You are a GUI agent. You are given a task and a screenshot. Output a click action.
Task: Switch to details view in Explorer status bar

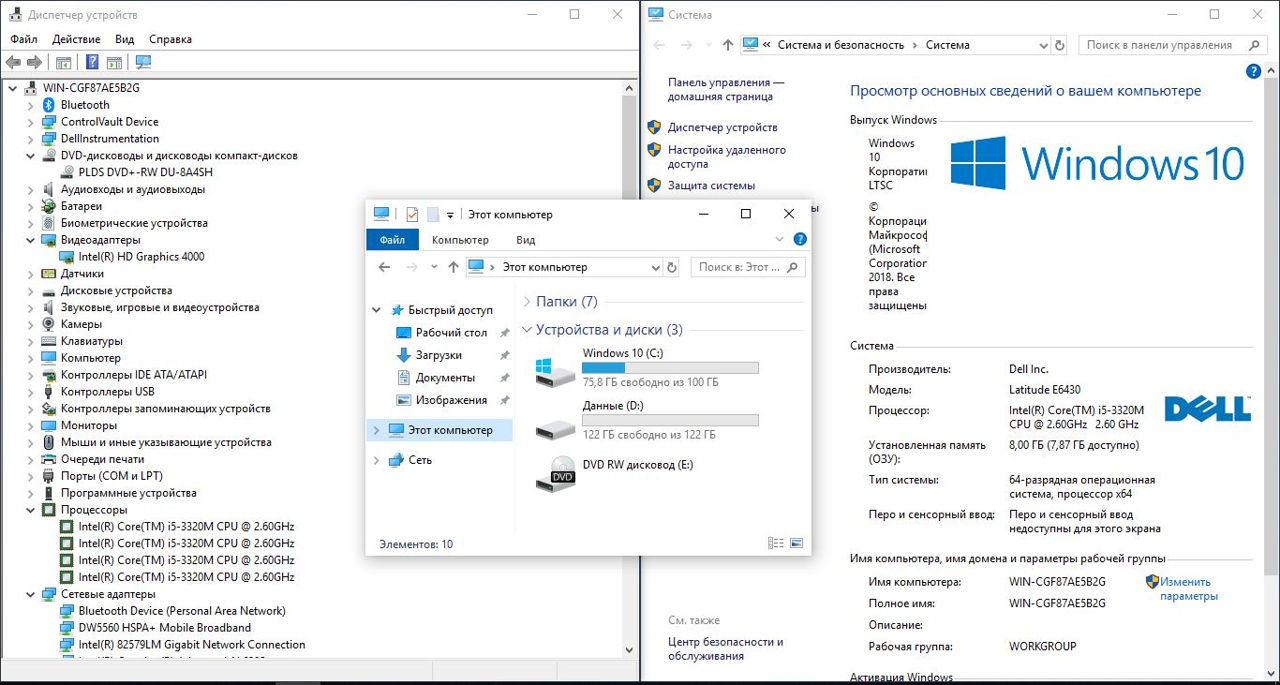coord(776,544)
